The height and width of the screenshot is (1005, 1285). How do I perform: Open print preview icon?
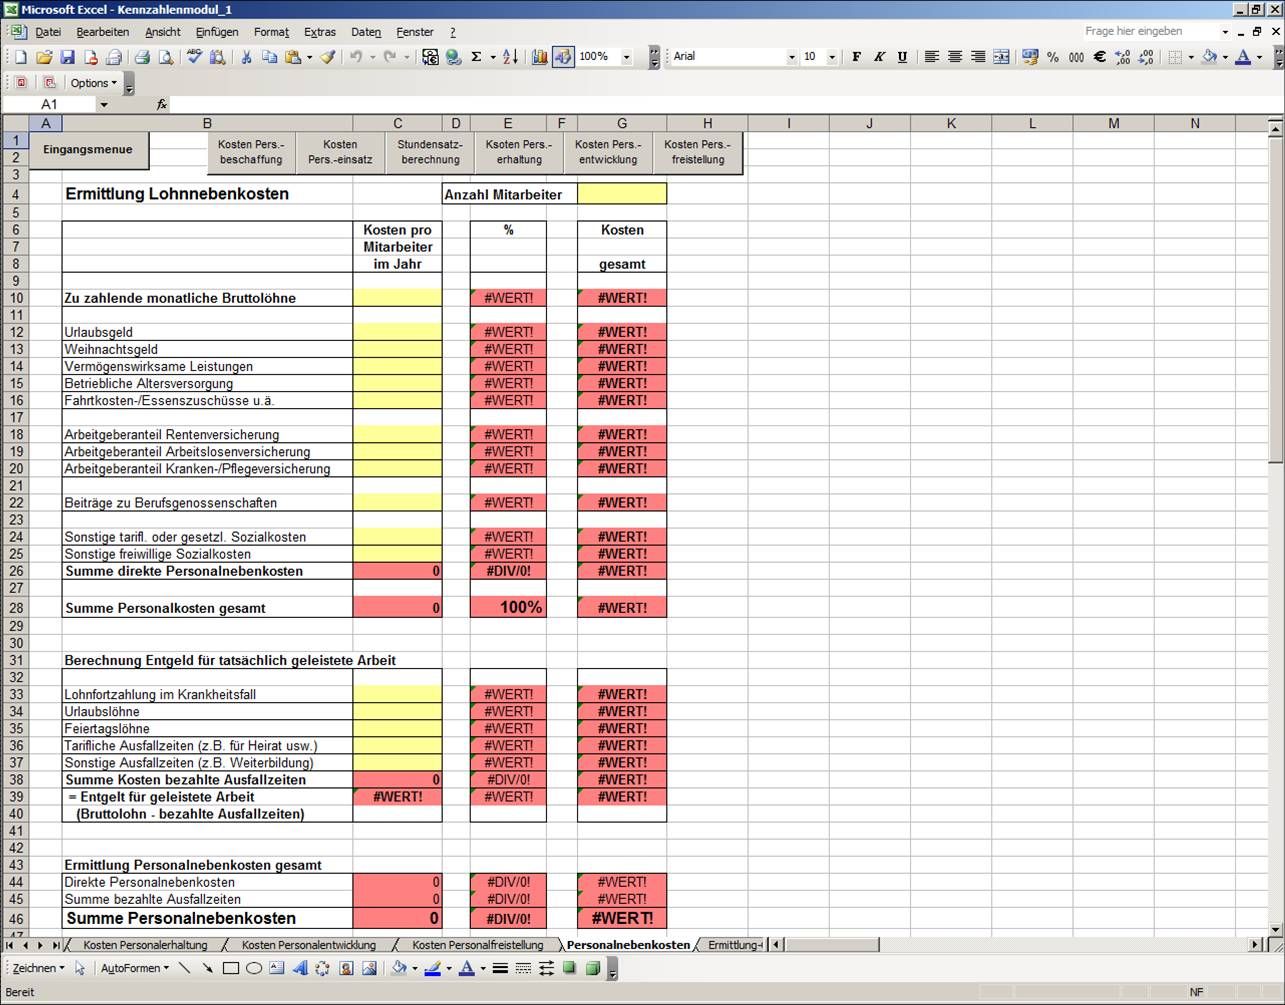pyautogui.click(x=166, y=57)
